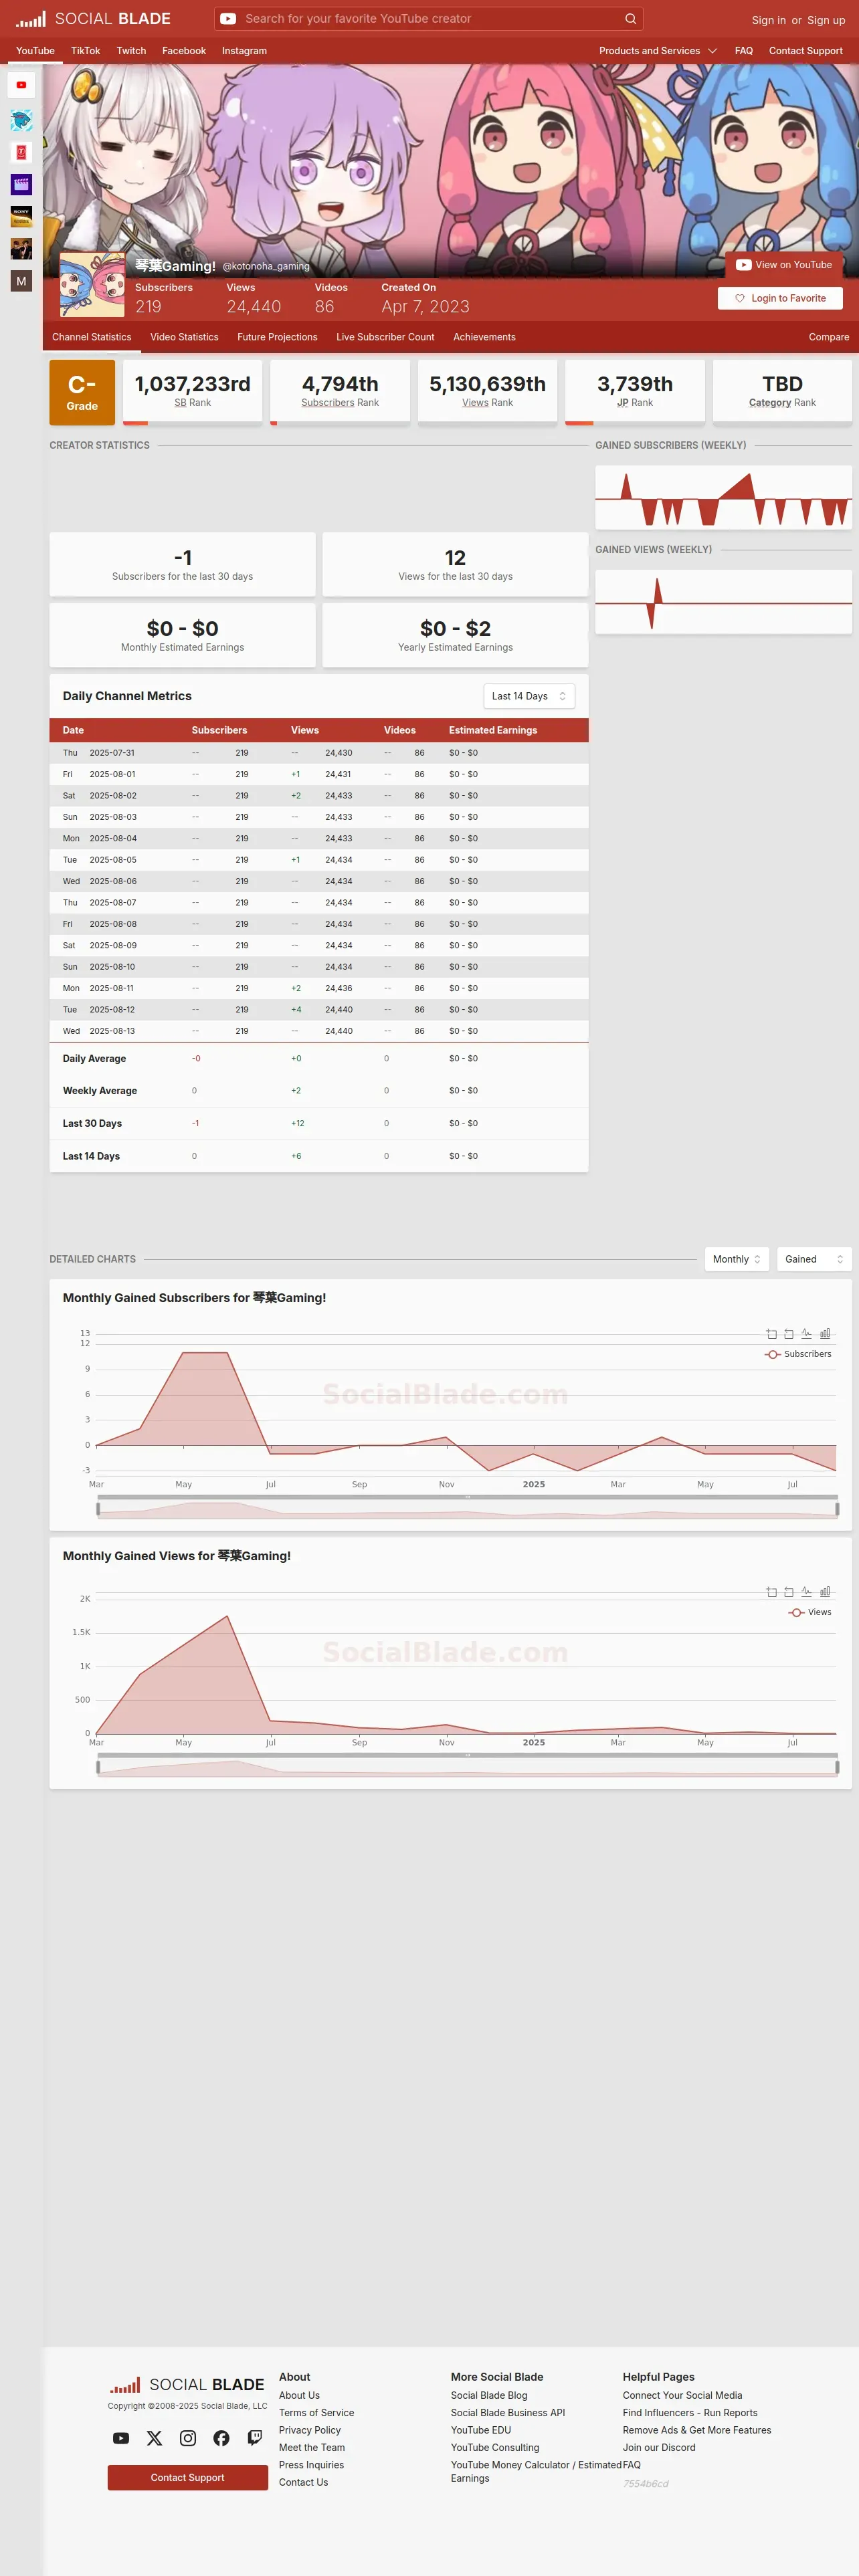
Task: Click the reset zoom icon on Subscribers chart
Action: point(789,1334)
